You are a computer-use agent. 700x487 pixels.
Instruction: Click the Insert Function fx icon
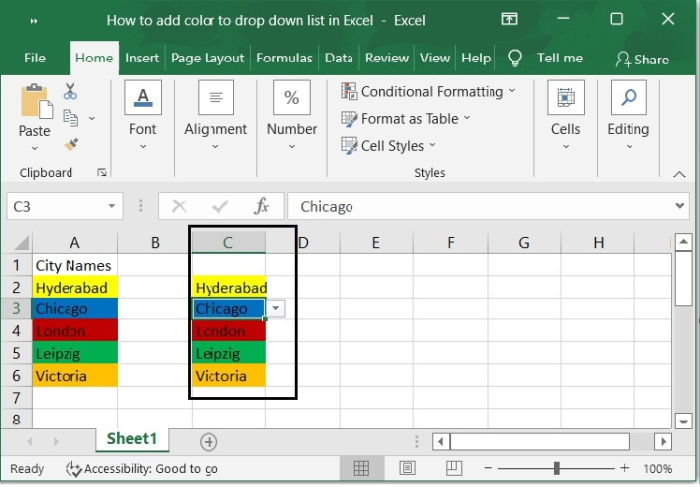[x=262, y=206]
